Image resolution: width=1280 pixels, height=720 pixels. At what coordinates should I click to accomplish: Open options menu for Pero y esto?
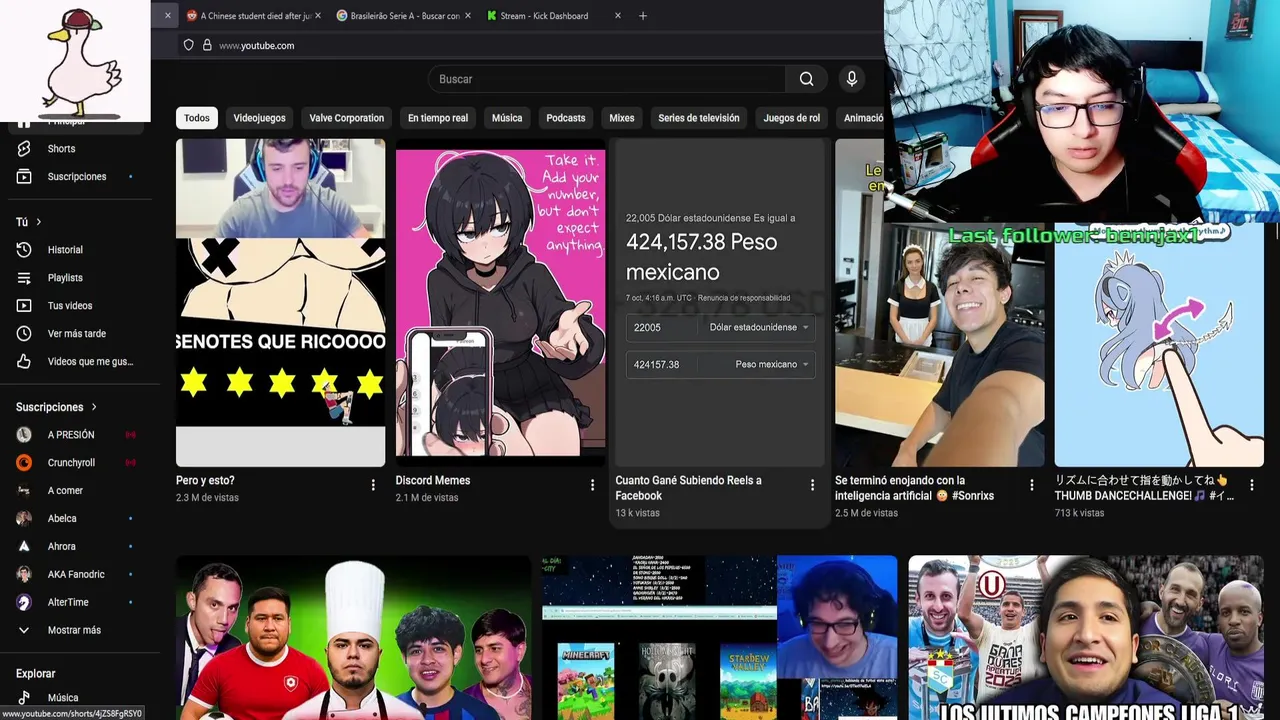(373, 485)
